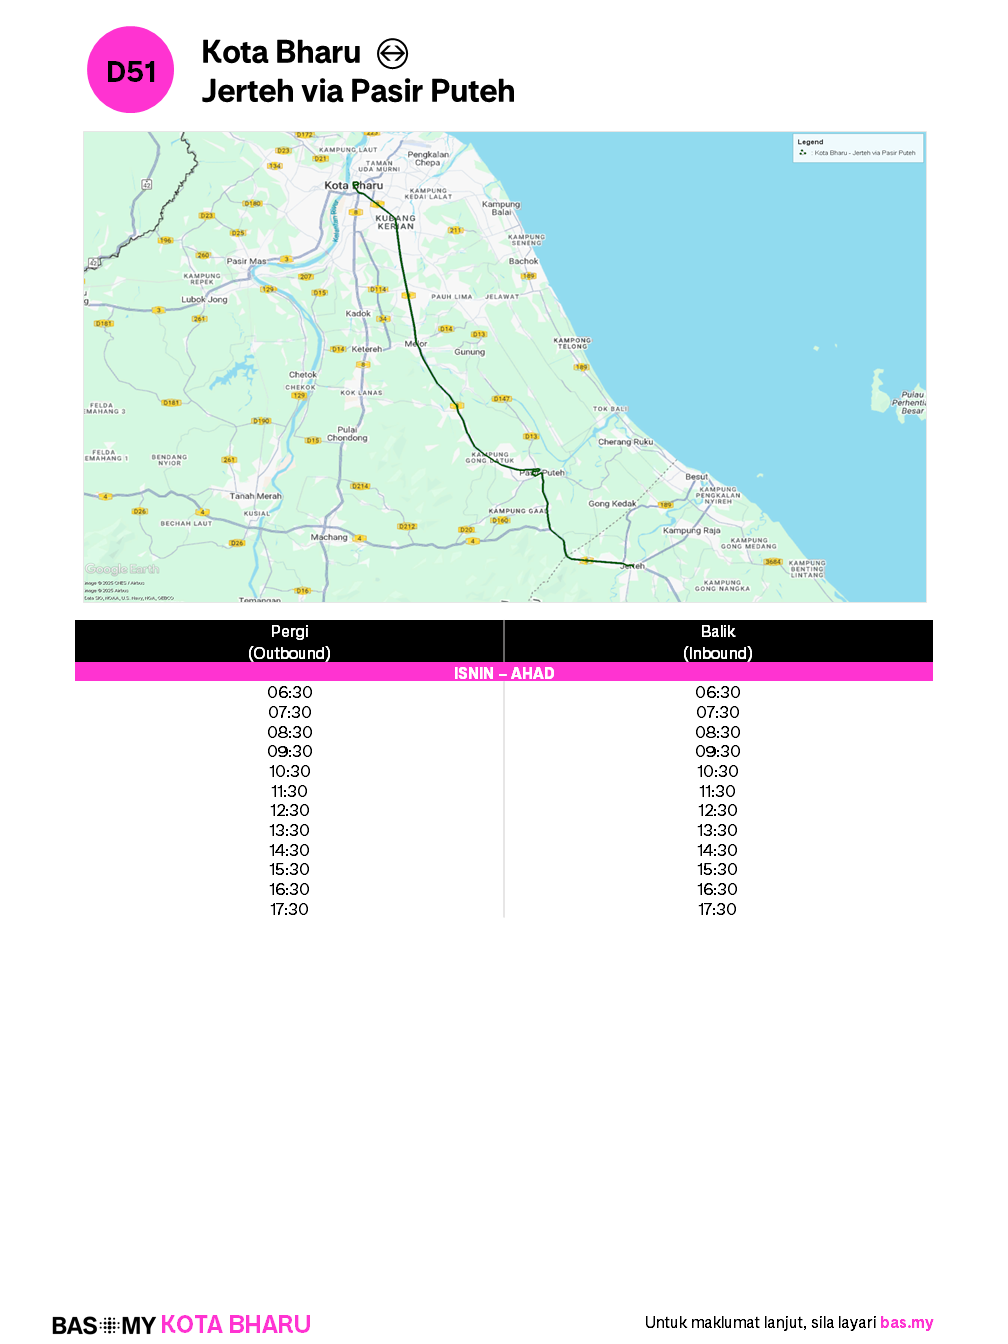Click the 17:30 inbound departure time
Viewport: 1008px width, 1344px height.
point(717,909)
